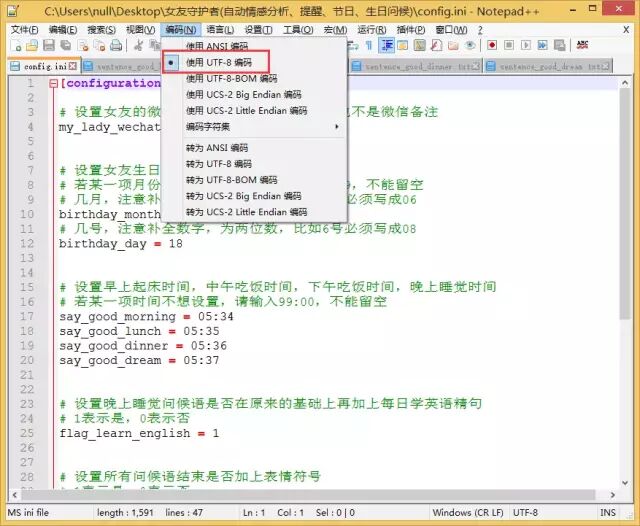This screenshot has width=640, height=526.
Task: Click the ABC spell check icon
Action: [582, 45]
